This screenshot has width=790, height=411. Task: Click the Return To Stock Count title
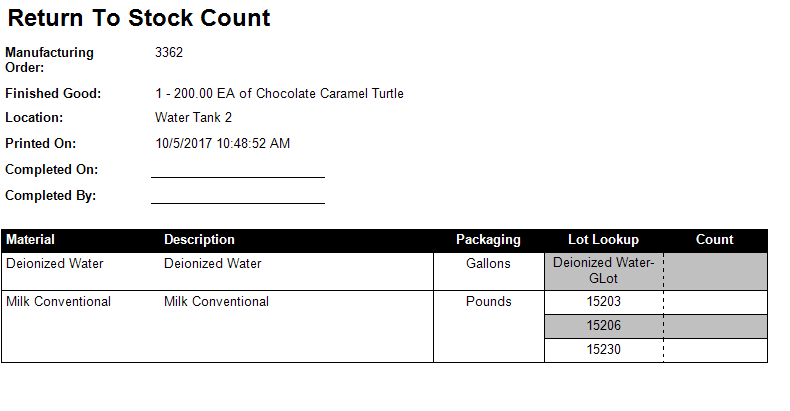(139, 18)
